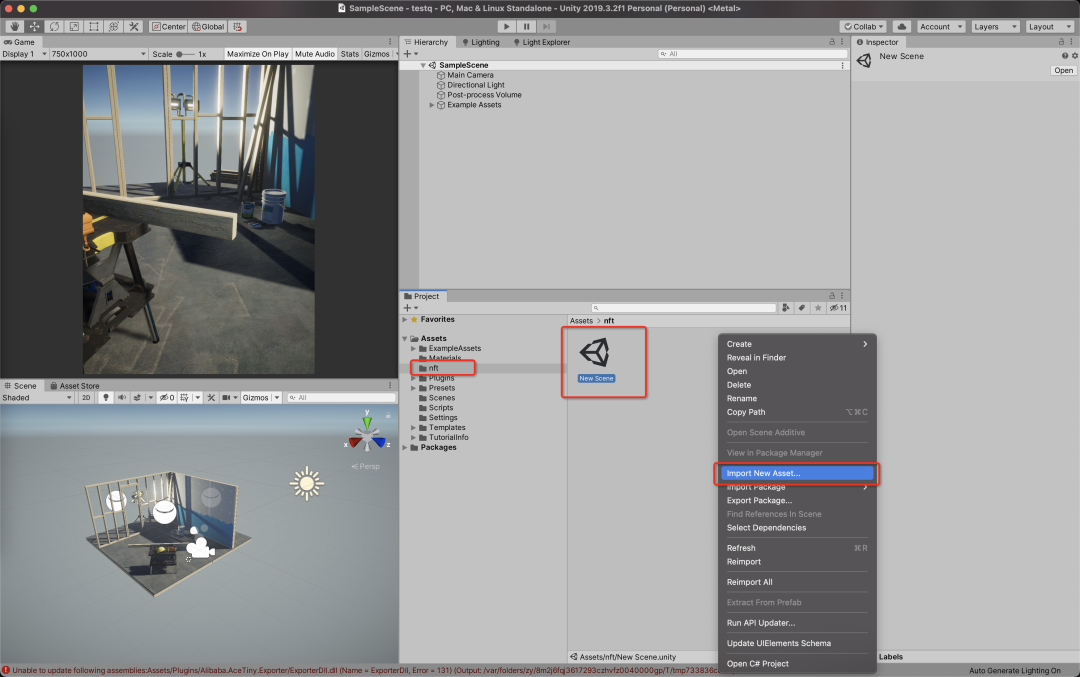Toggle Mute Audio in Game view

315,54
